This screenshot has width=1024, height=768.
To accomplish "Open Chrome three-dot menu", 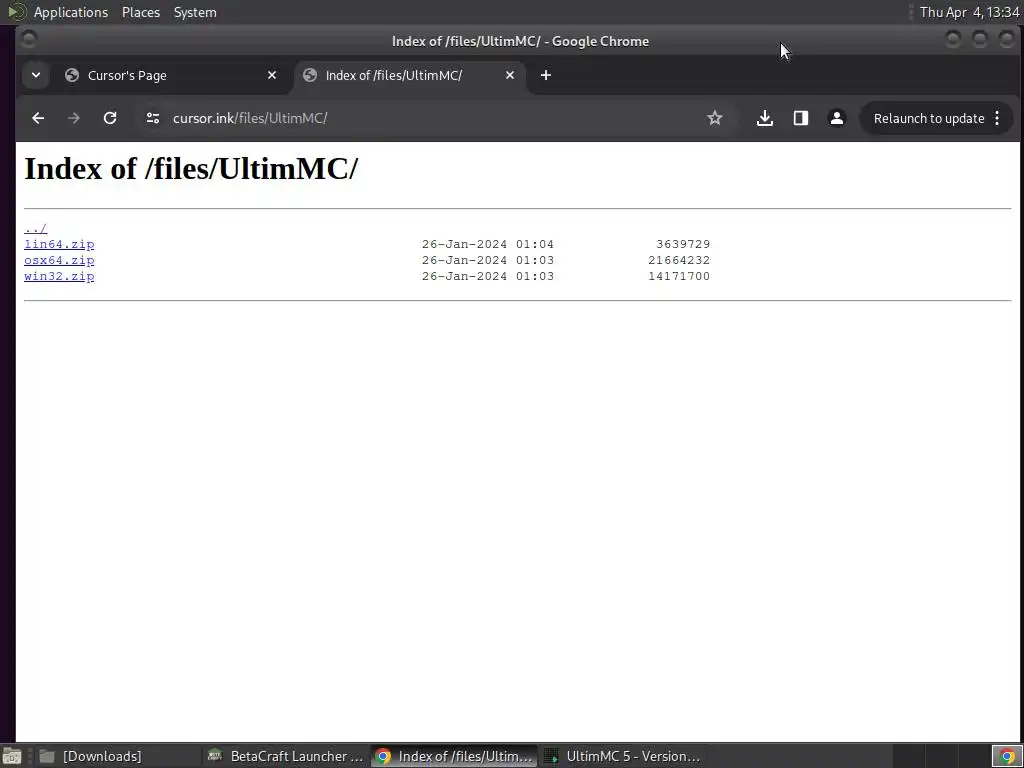I will 997,118.
